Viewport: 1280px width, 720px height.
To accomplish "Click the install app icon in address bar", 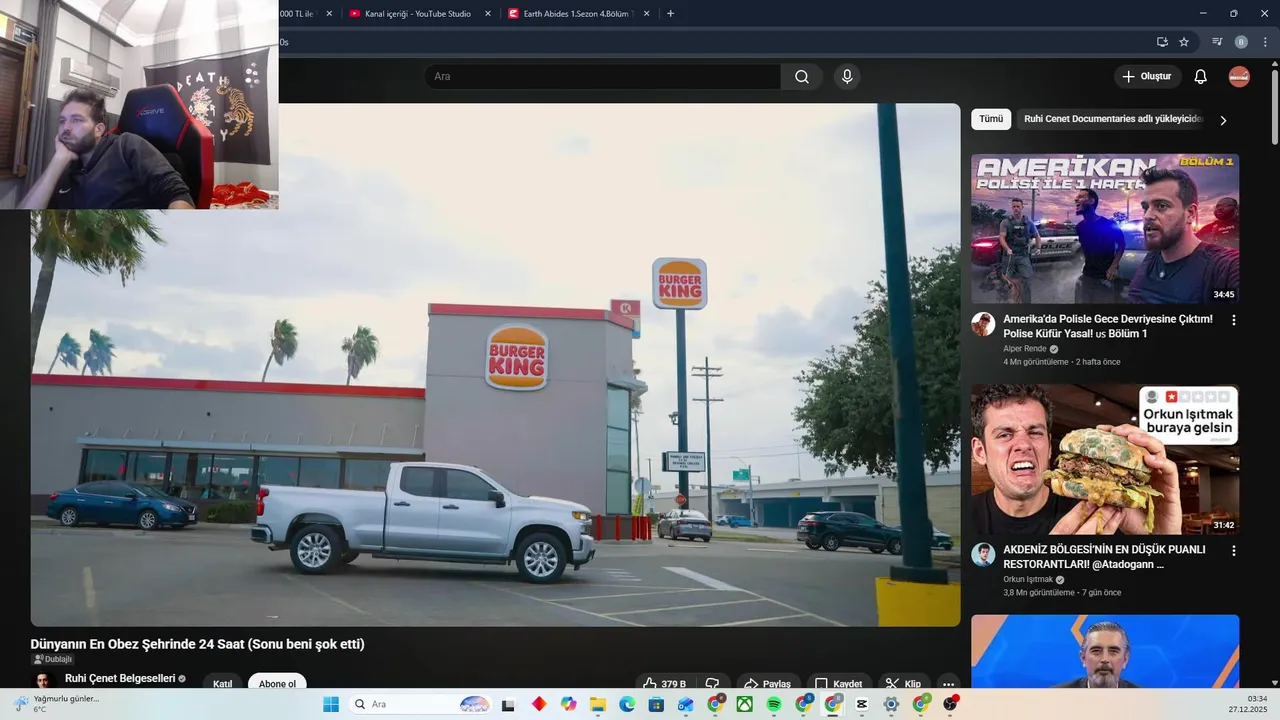I will 1162,42.
